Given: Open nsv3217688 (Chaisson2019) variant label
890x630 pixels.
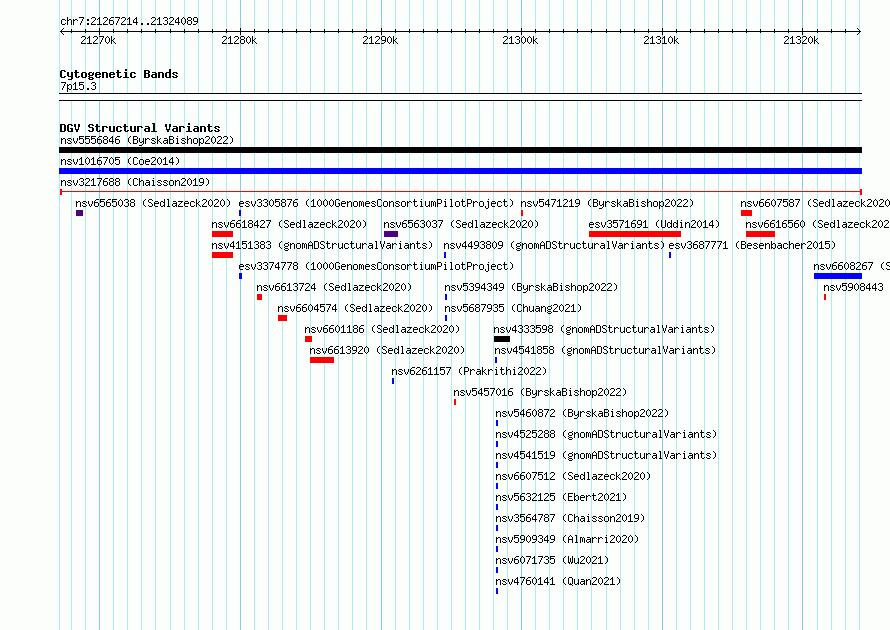Looking at the screenshot, I should pyautogui.click(x=135, y=182).
